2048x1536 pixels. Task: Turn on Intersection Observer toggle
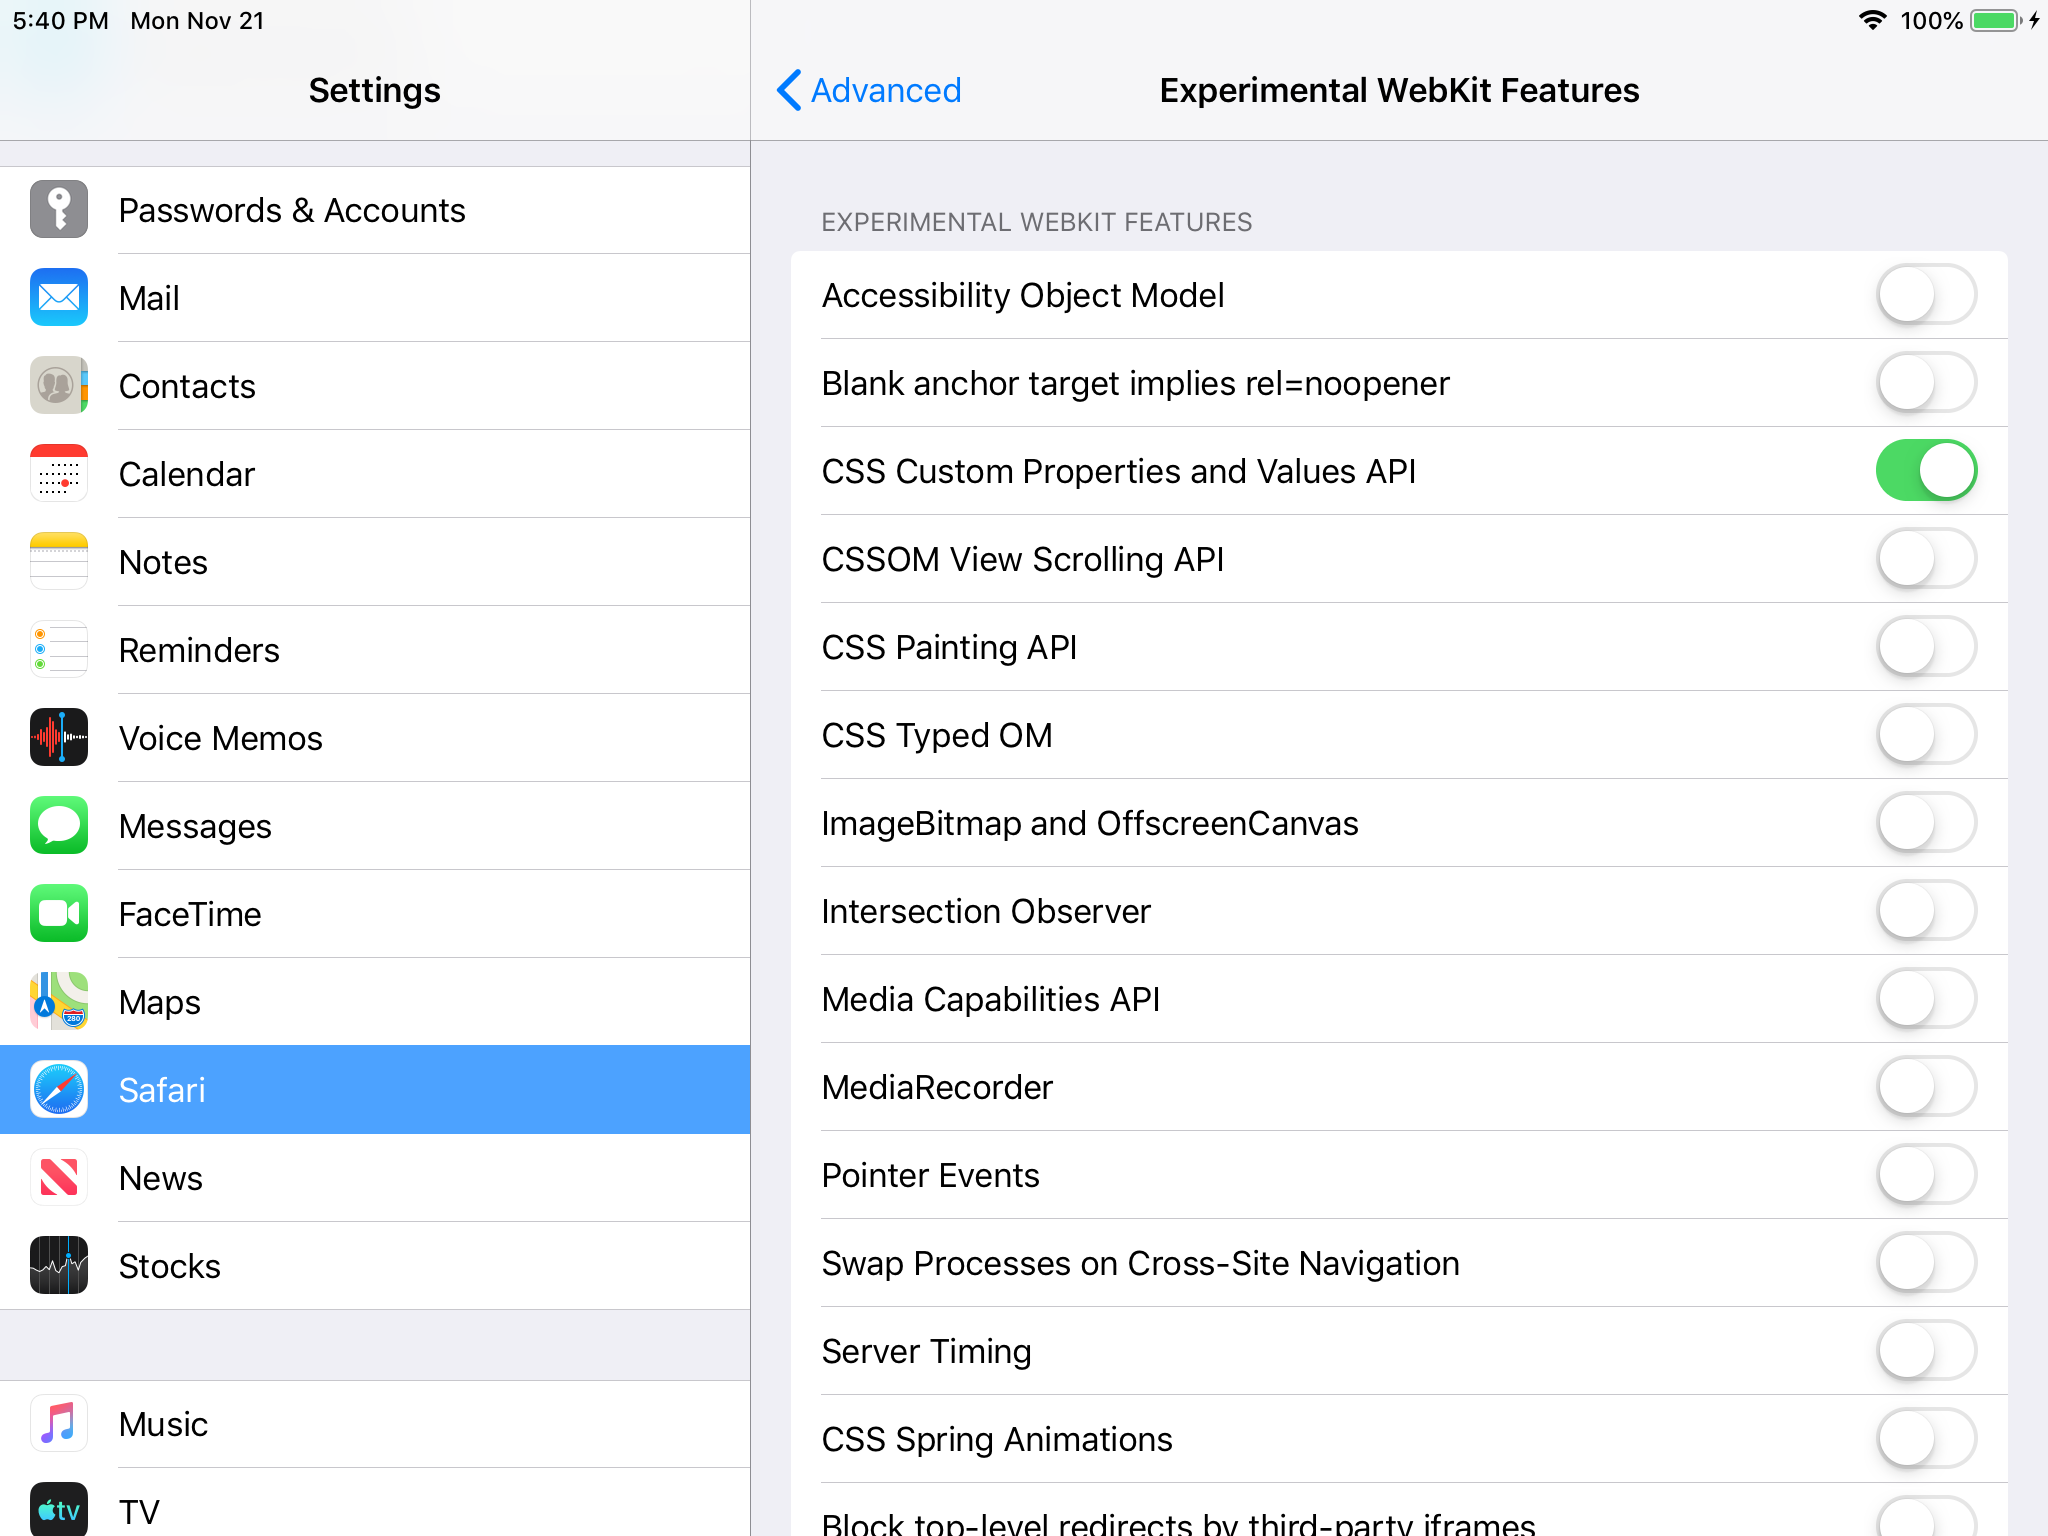tap(1925, 911)
